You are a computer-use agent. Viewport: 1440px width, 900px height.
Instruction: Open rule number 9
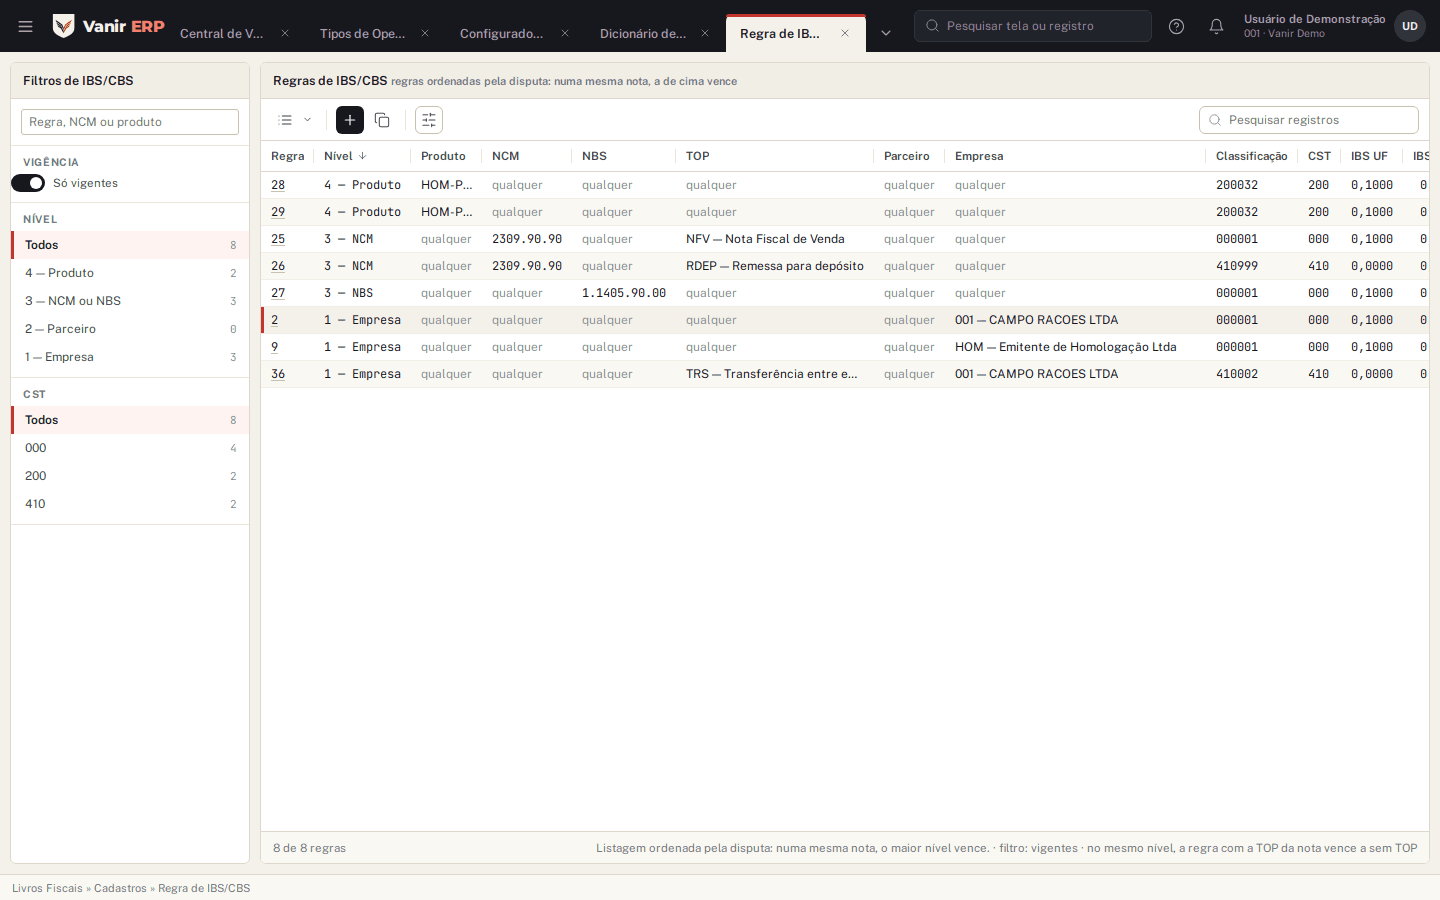[275, 347]
